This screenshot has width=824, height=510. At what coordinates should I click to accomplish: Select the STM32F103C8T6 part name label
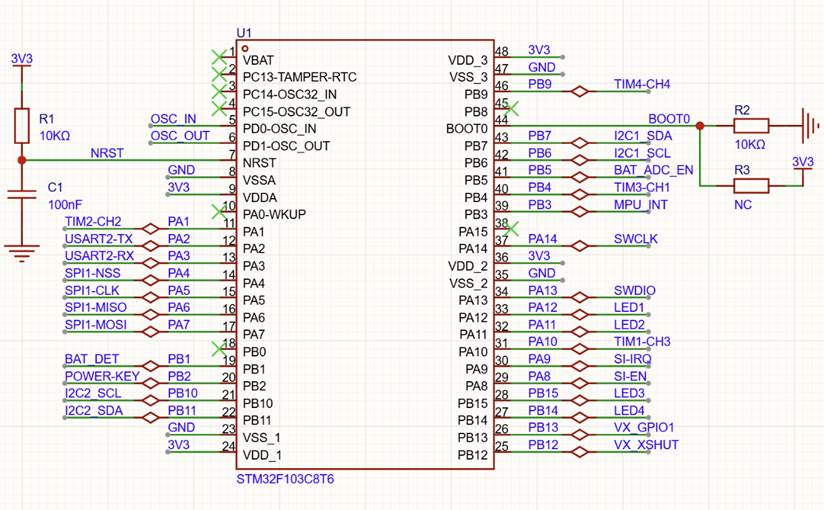(x=285, y=480)
